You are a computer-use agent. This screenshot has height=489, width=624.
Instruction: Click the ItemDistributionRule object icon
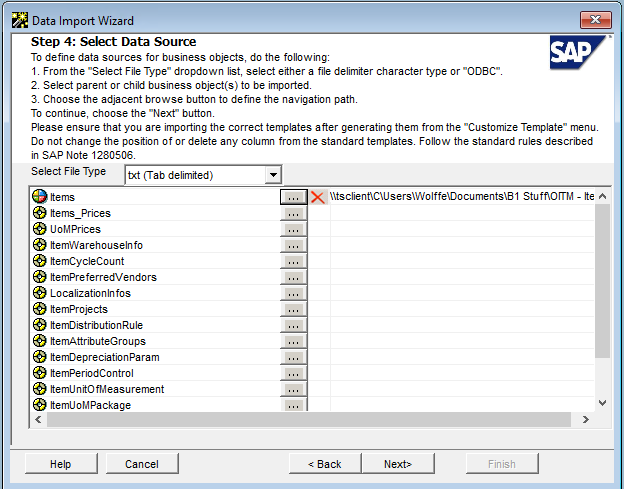pos(39,325)
